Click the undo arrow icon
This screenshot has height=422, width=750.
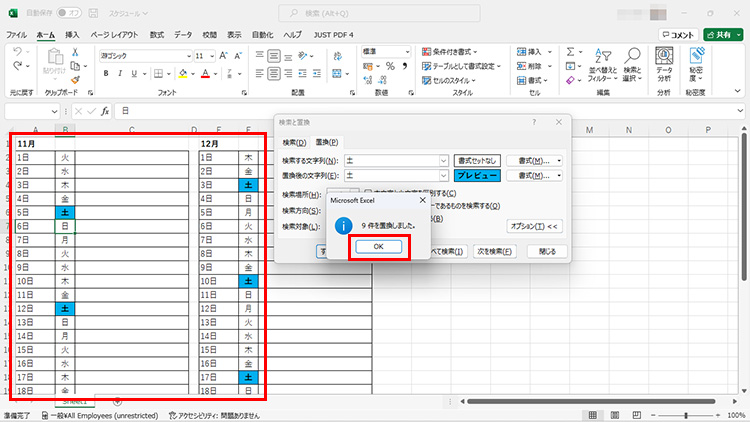tap(18, 52)
